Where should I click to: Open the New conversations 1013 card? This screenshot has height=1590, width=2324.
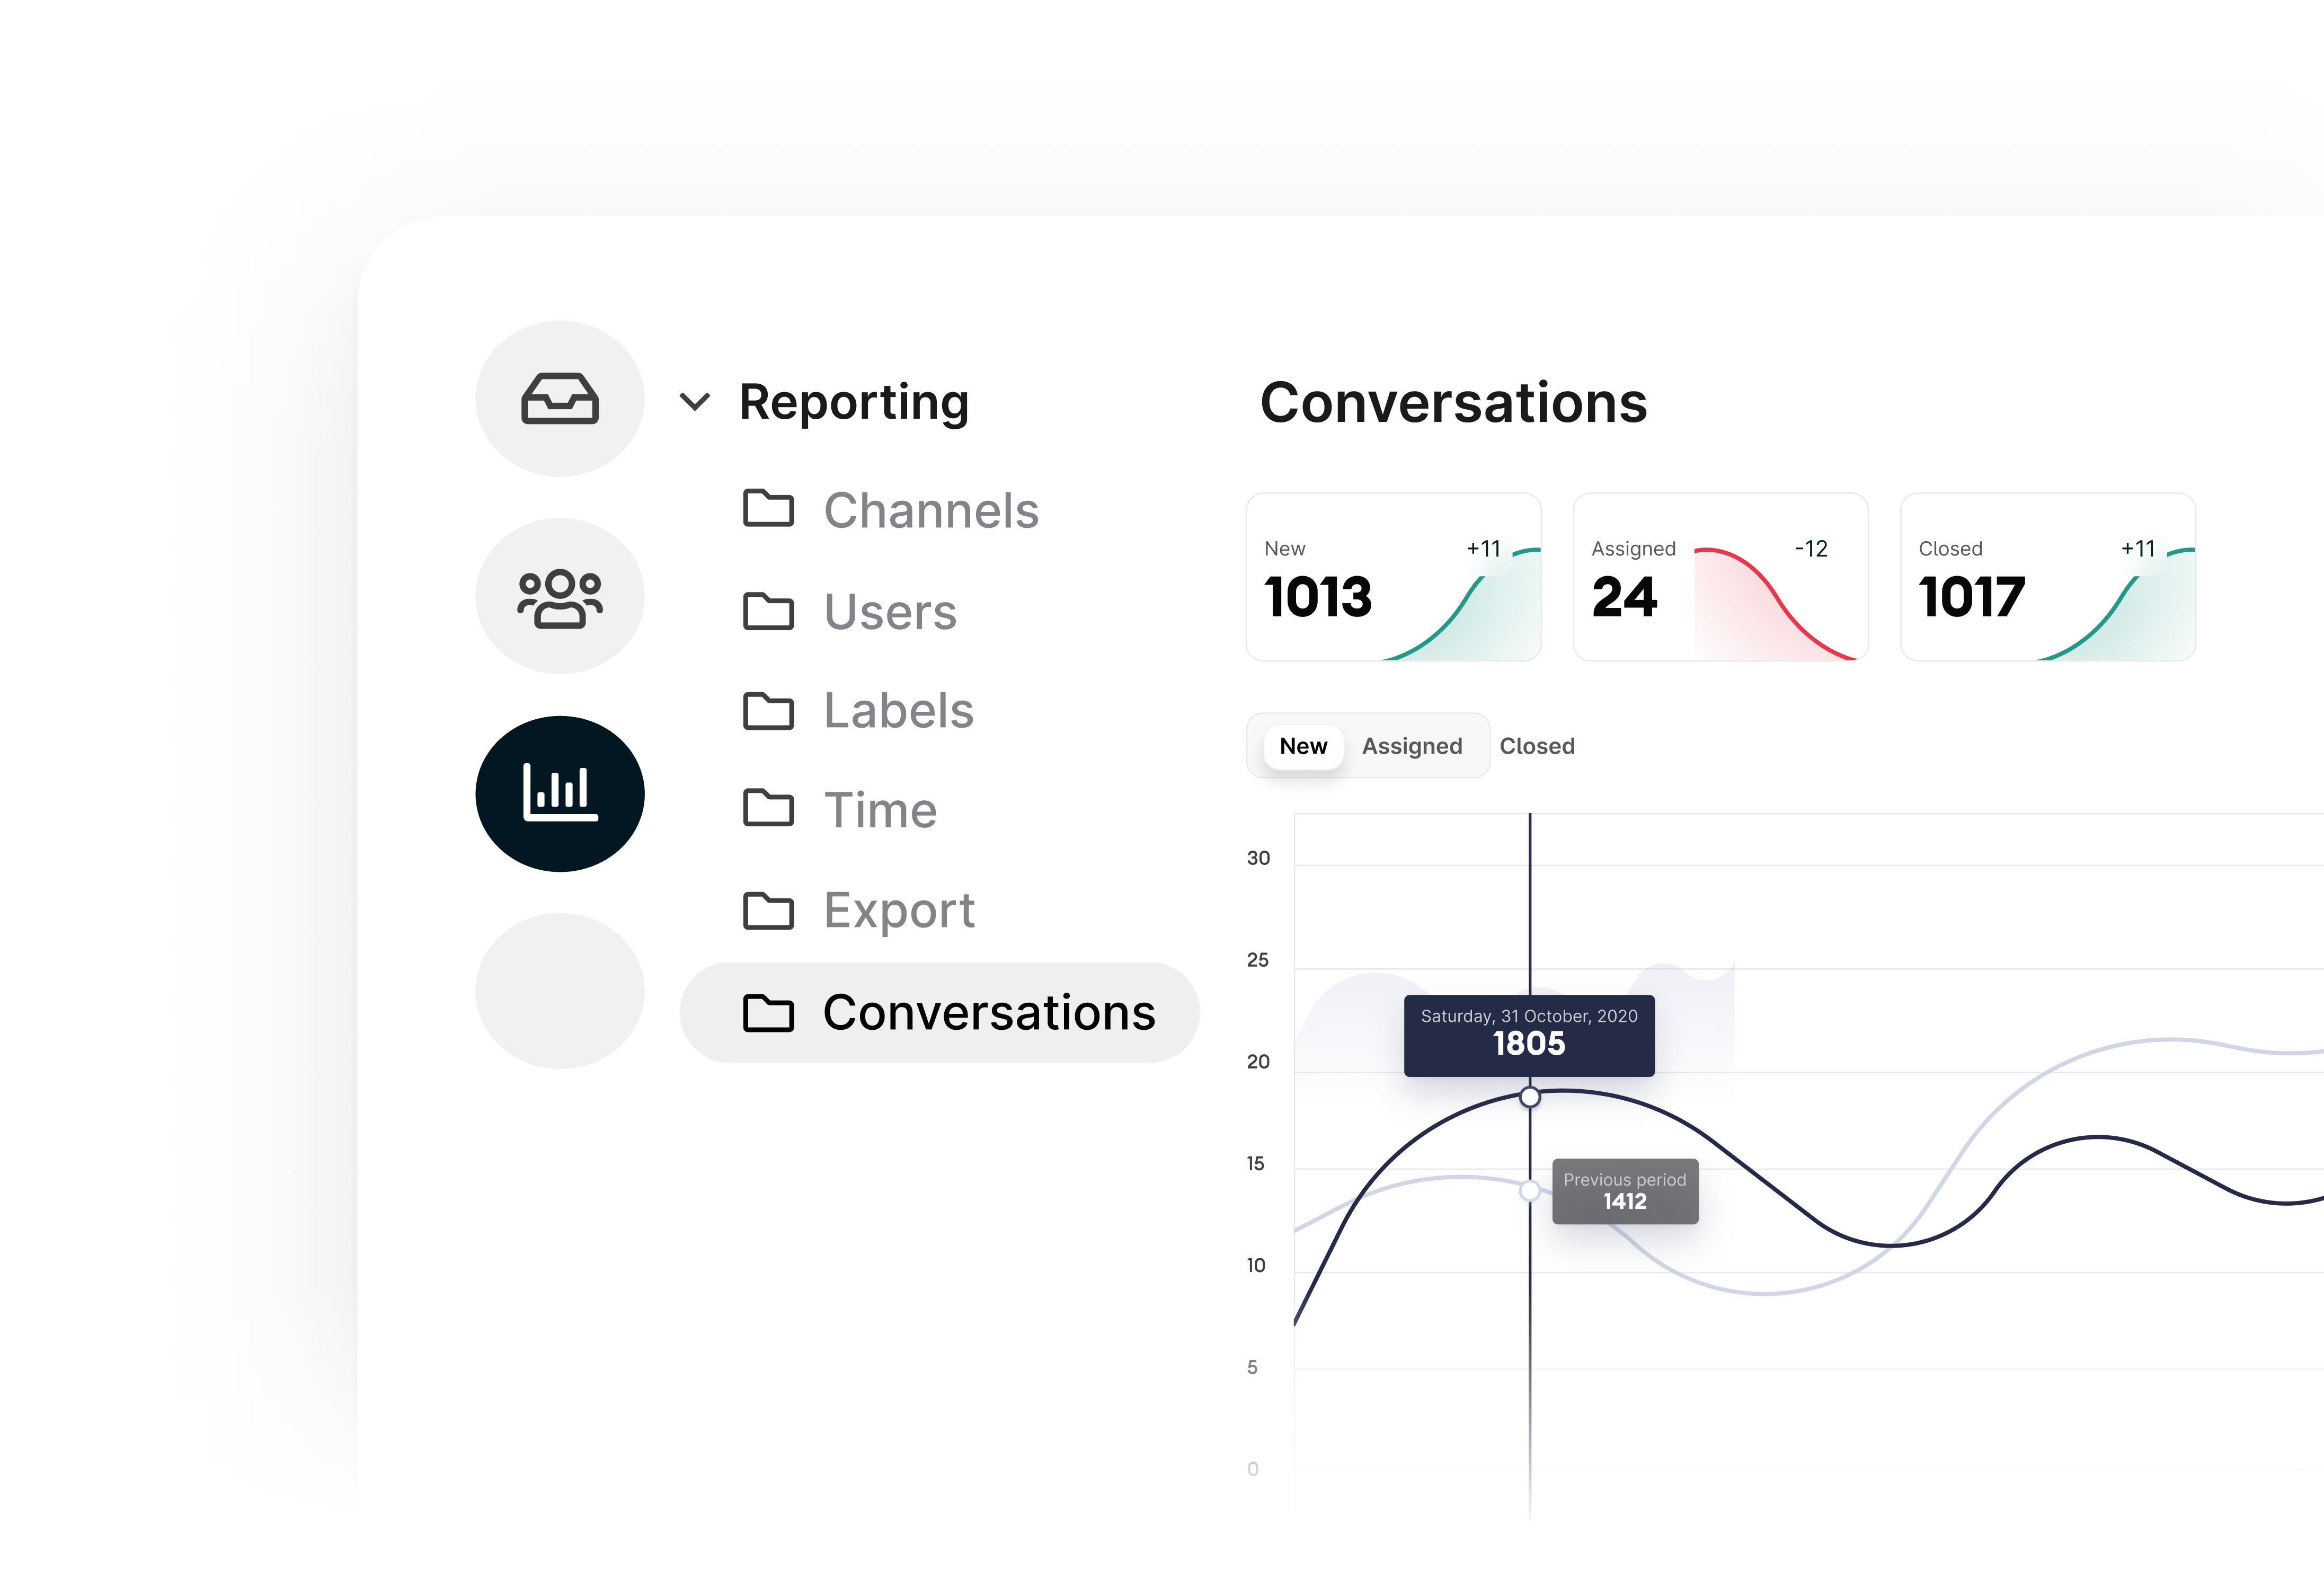tap(1392, 577)
